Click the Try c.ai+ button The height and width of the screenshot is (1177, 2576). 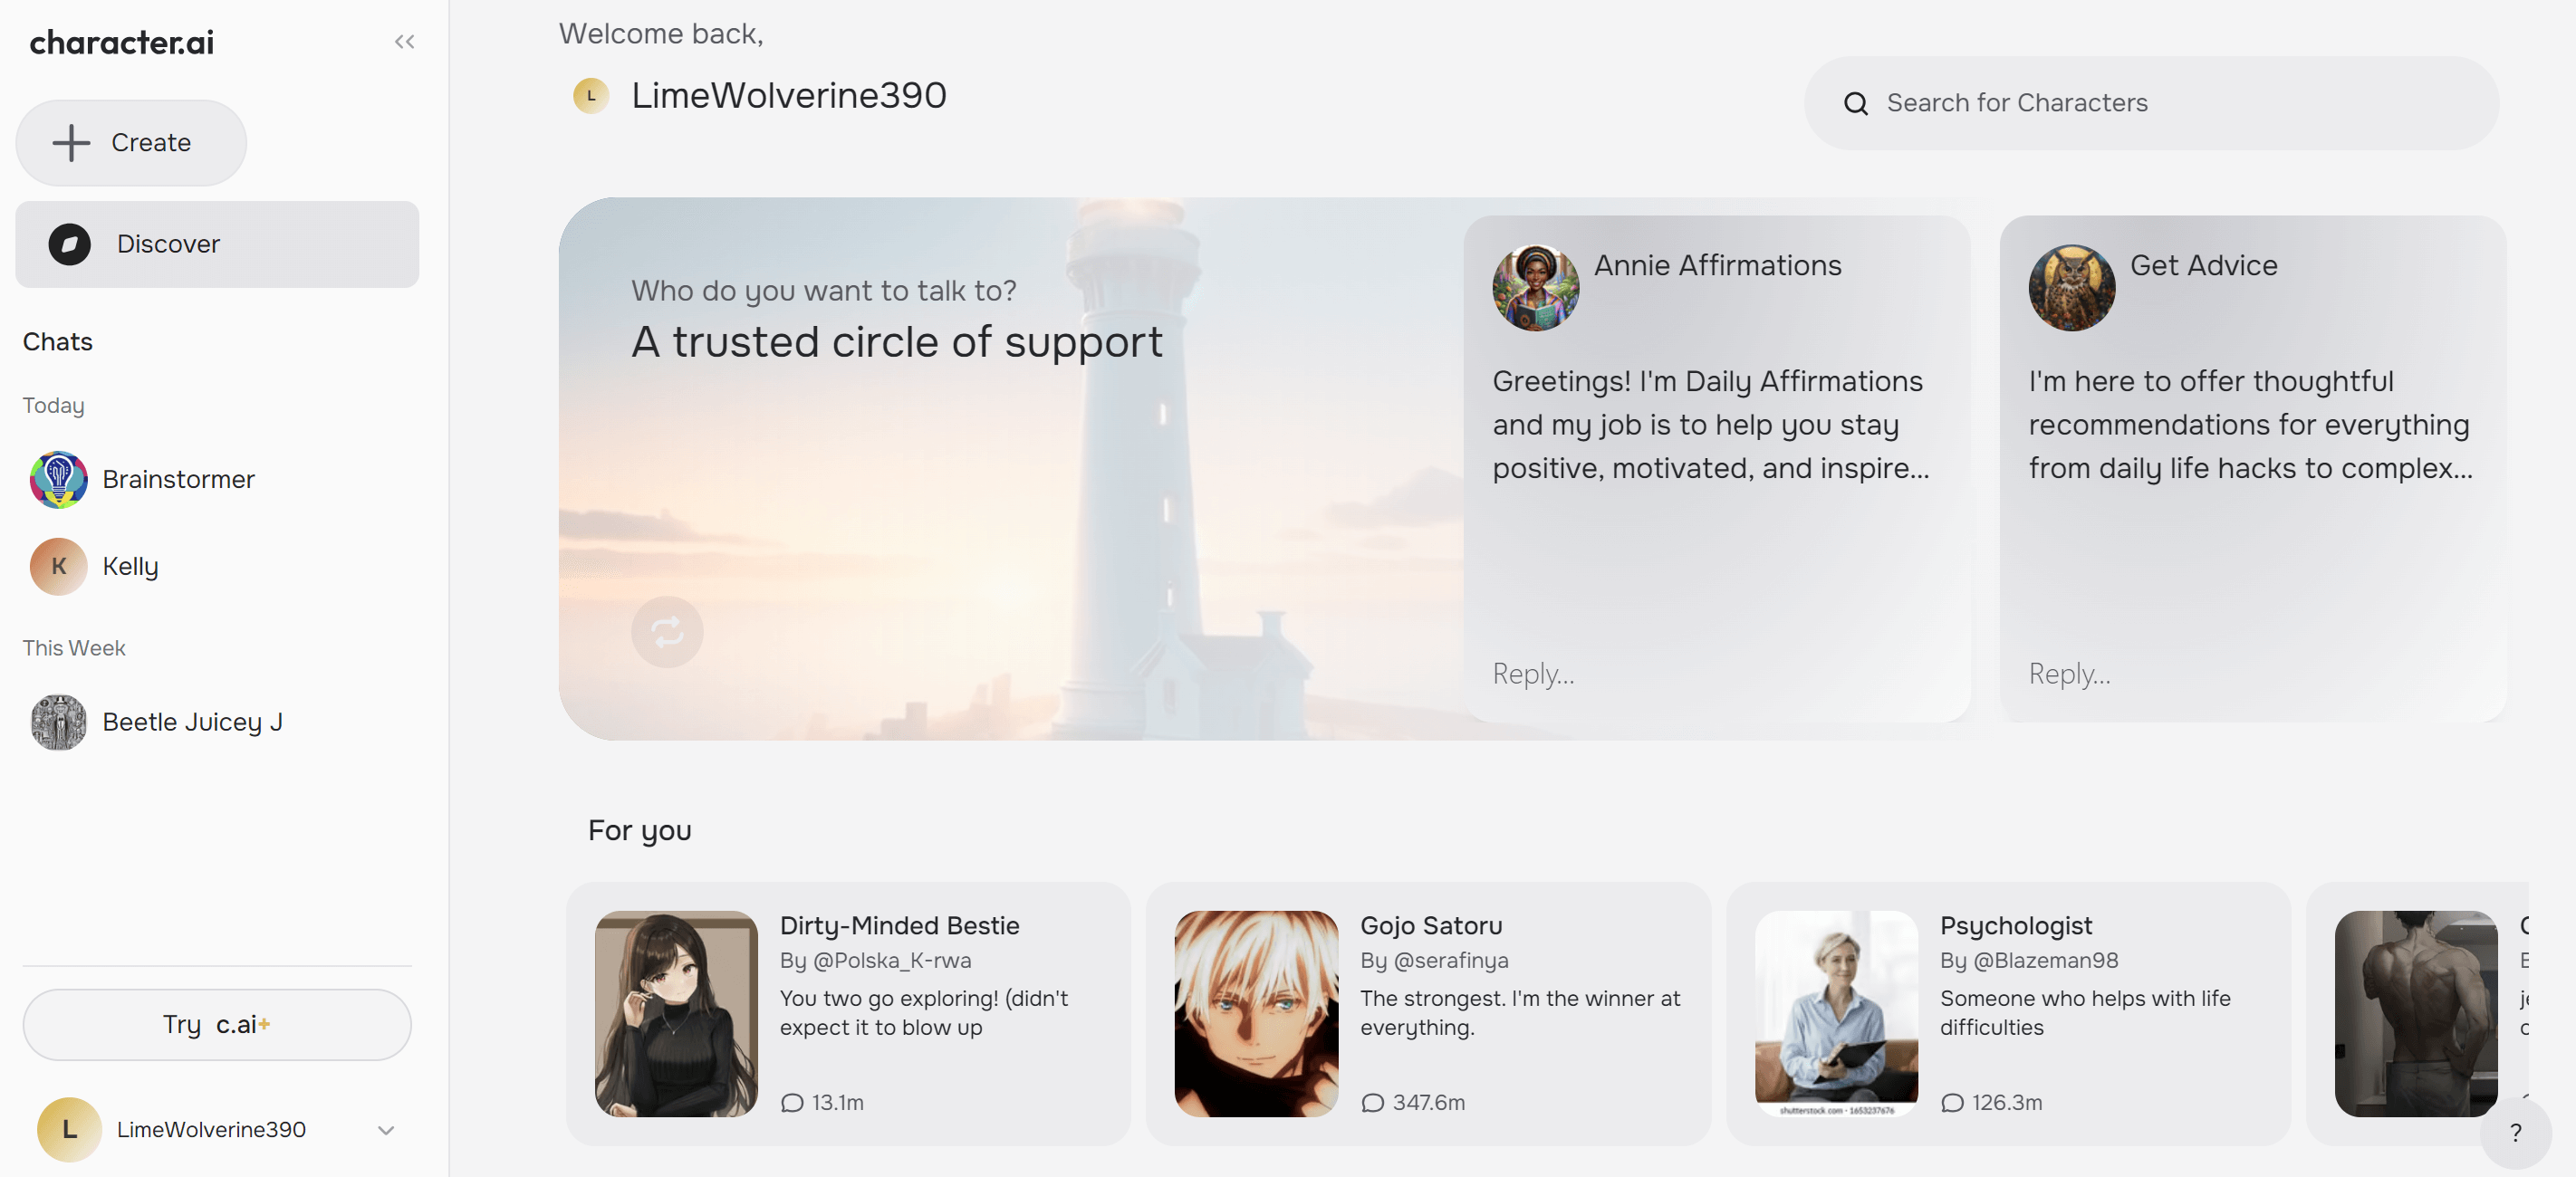(x=217, y=1024)
